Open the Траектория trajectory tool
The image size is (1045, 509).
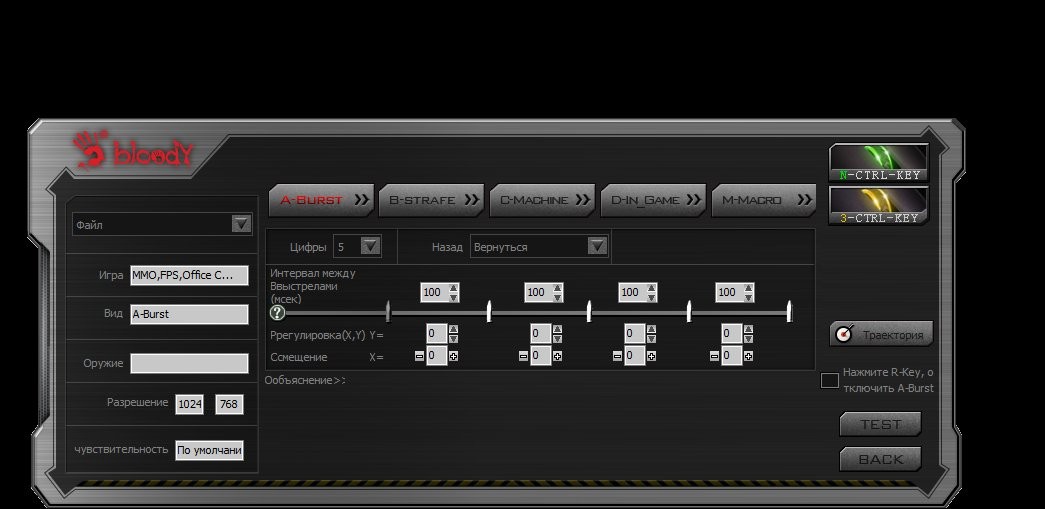pyautogui.click(x=881, y=334)
